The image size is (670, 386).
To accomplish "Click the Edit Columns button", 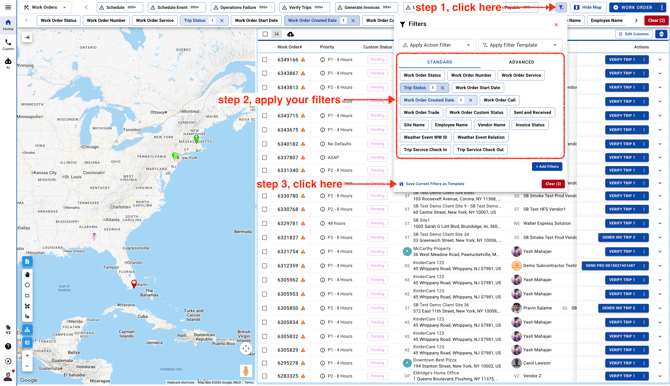I will click(634, 34).
